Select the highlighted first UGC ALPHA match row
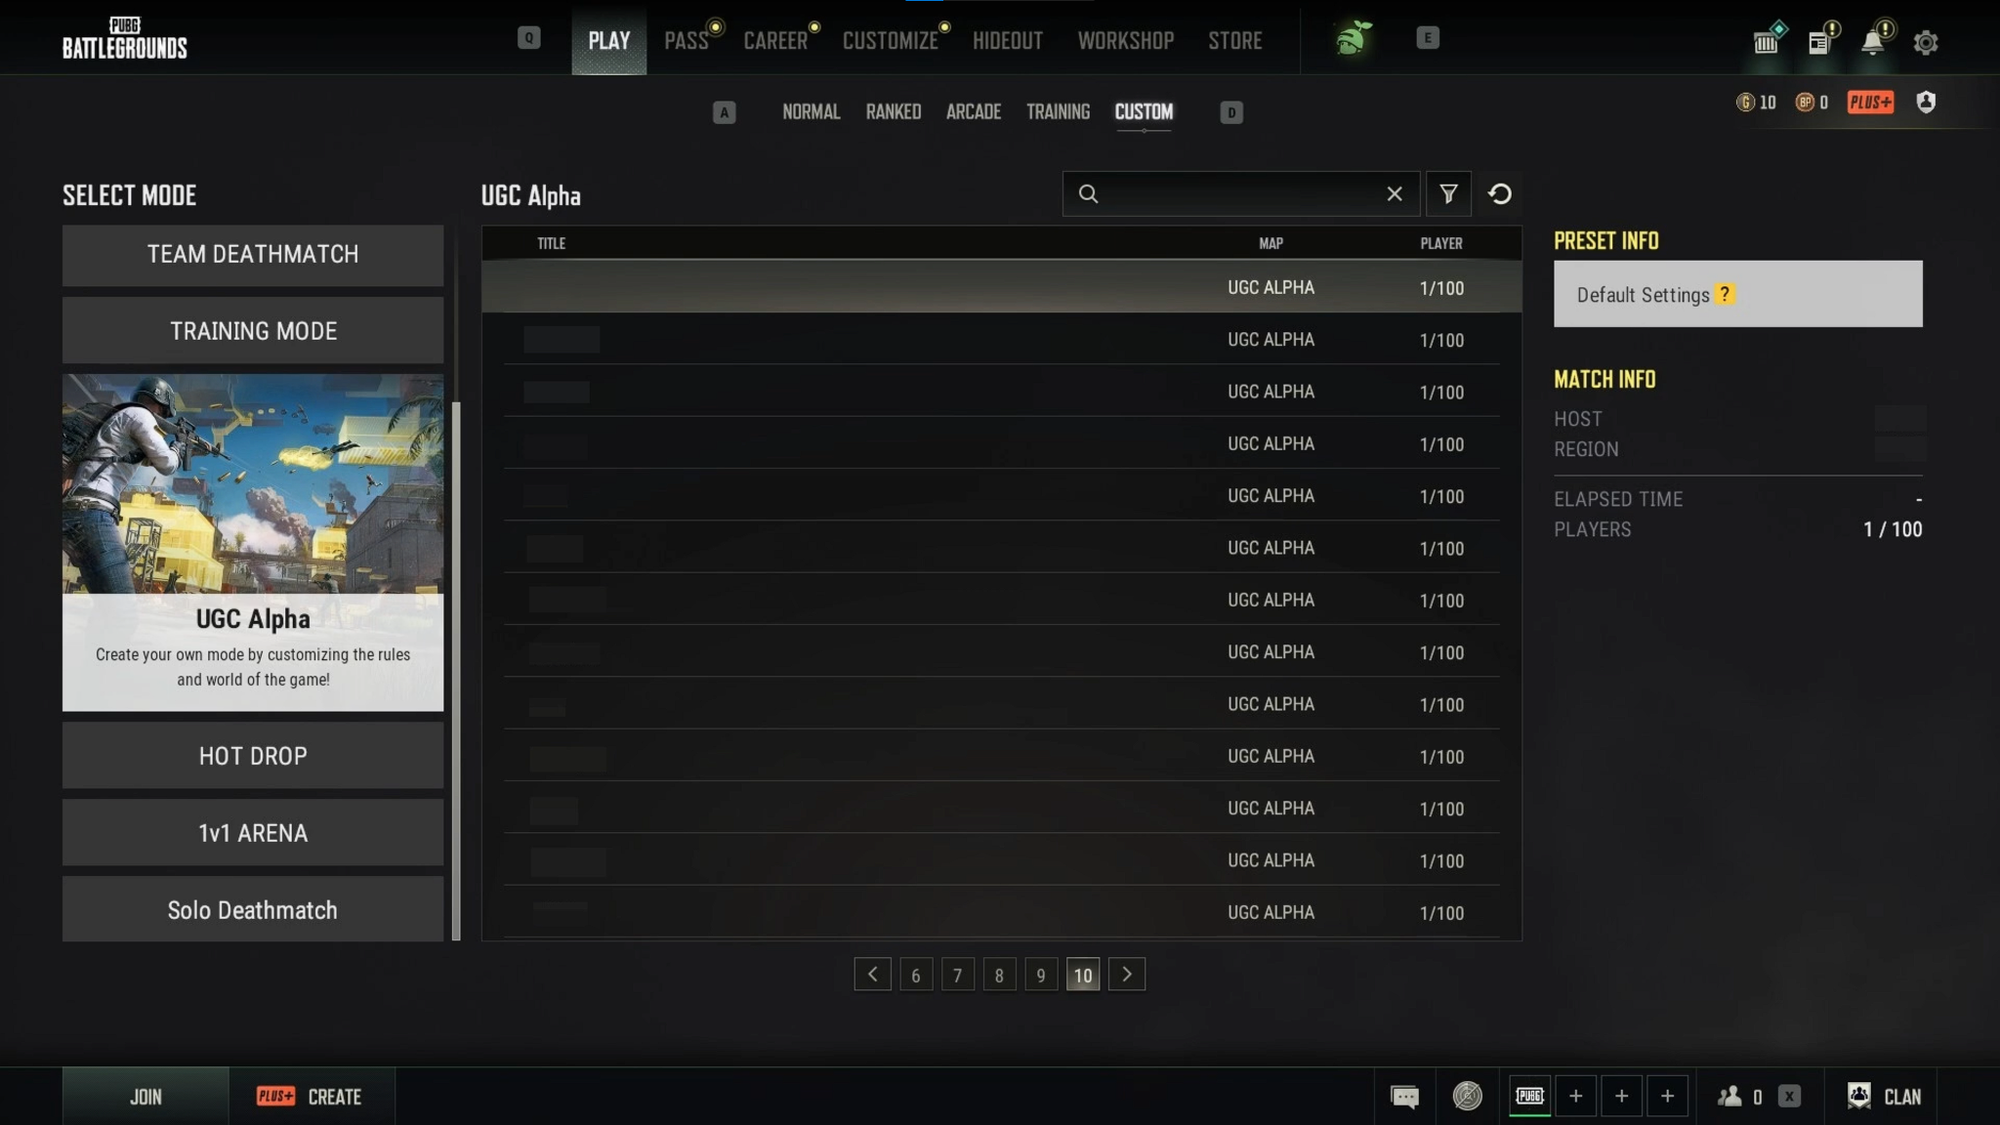The image size is (2000, 1125). point(1002,288)
